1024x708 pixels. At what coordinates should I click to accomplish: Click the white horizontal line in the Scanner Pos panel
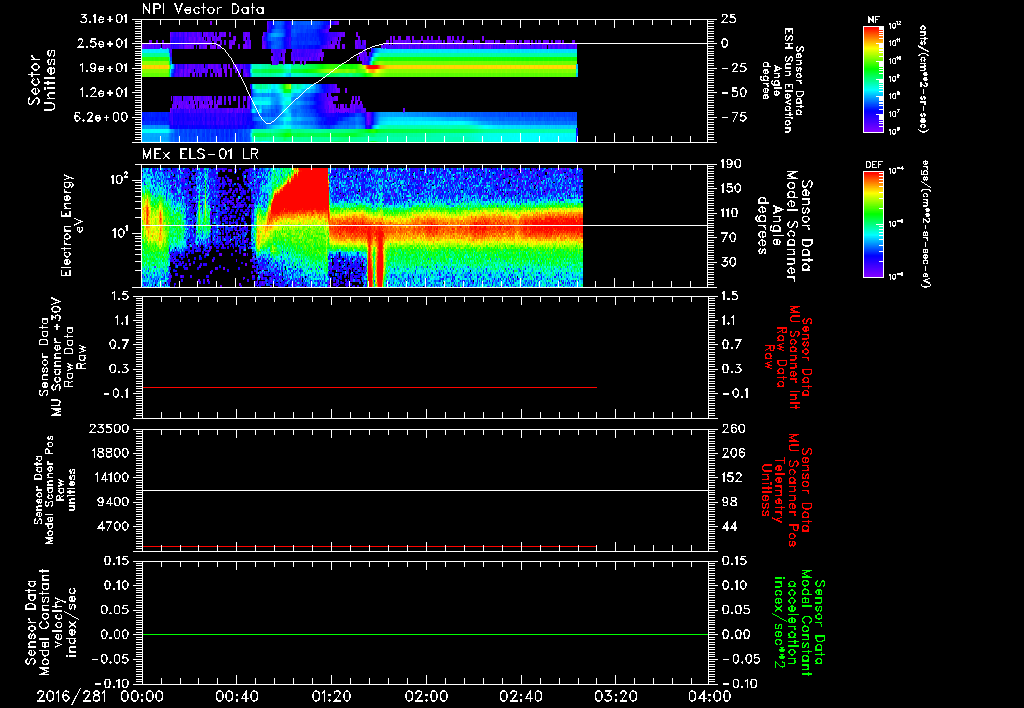[x=425, y=490]
